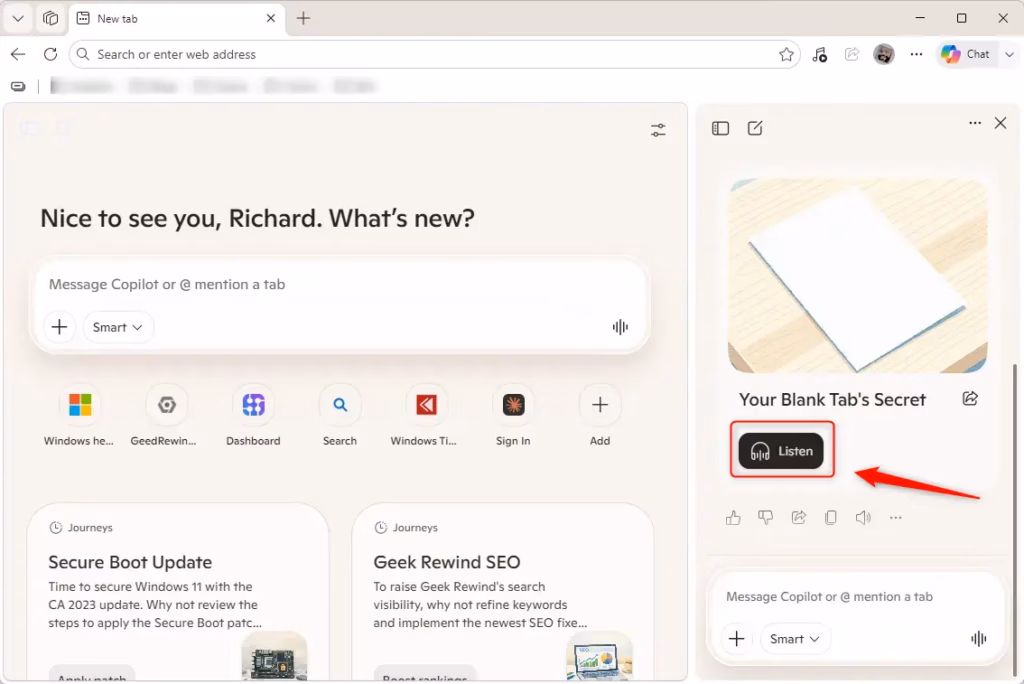Open the Windows help shortcut tile
Viewport: 1024px width, 684px height.
[x=80, y=416]
